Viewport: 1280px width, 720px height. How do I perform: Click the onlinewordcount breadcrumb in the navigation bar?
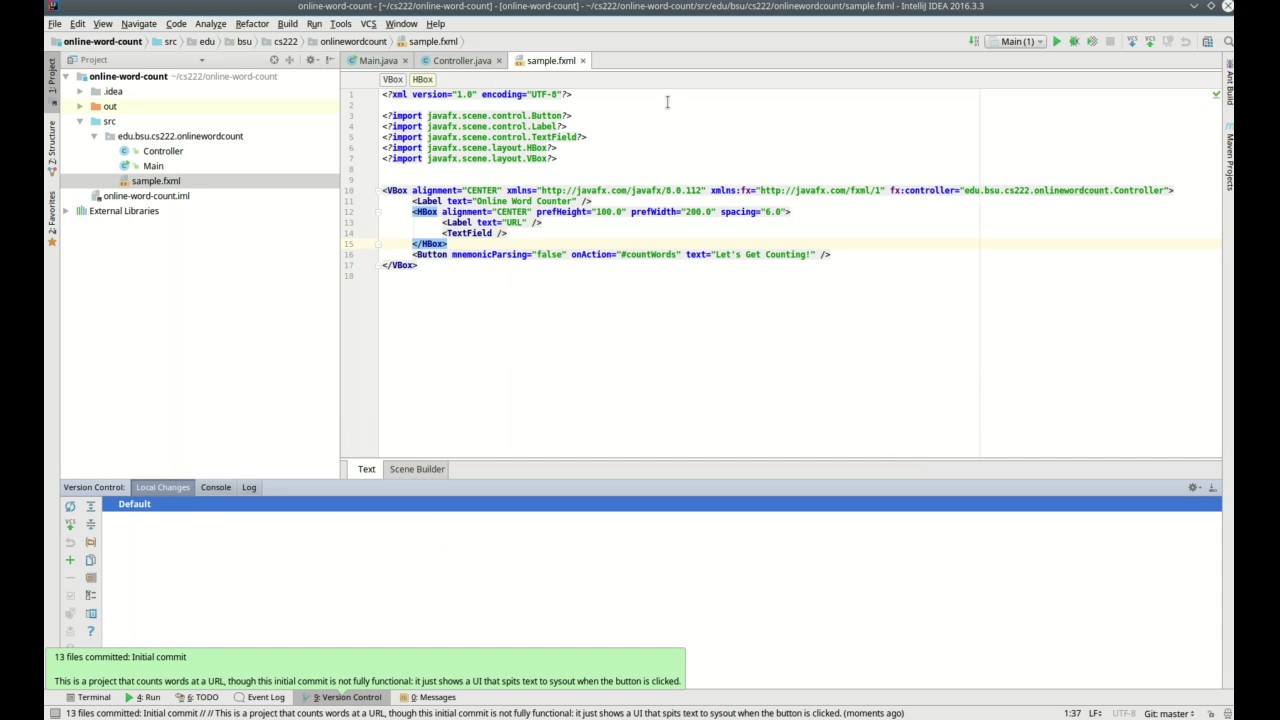pyautogui.click(x=347, y=42)
